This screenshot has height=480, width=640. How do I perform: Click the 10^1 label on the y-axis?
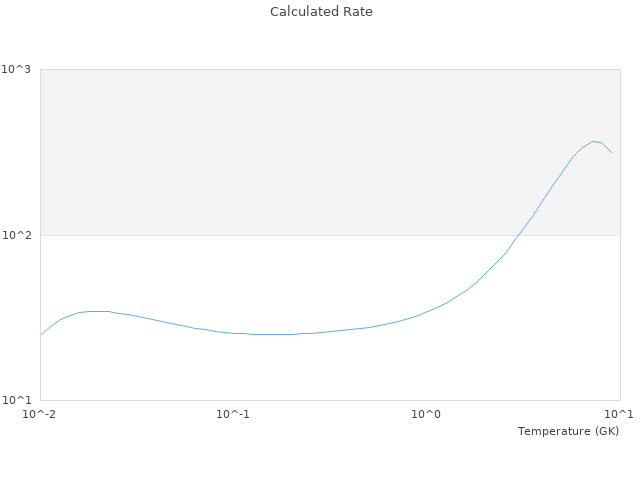point(19,401)
